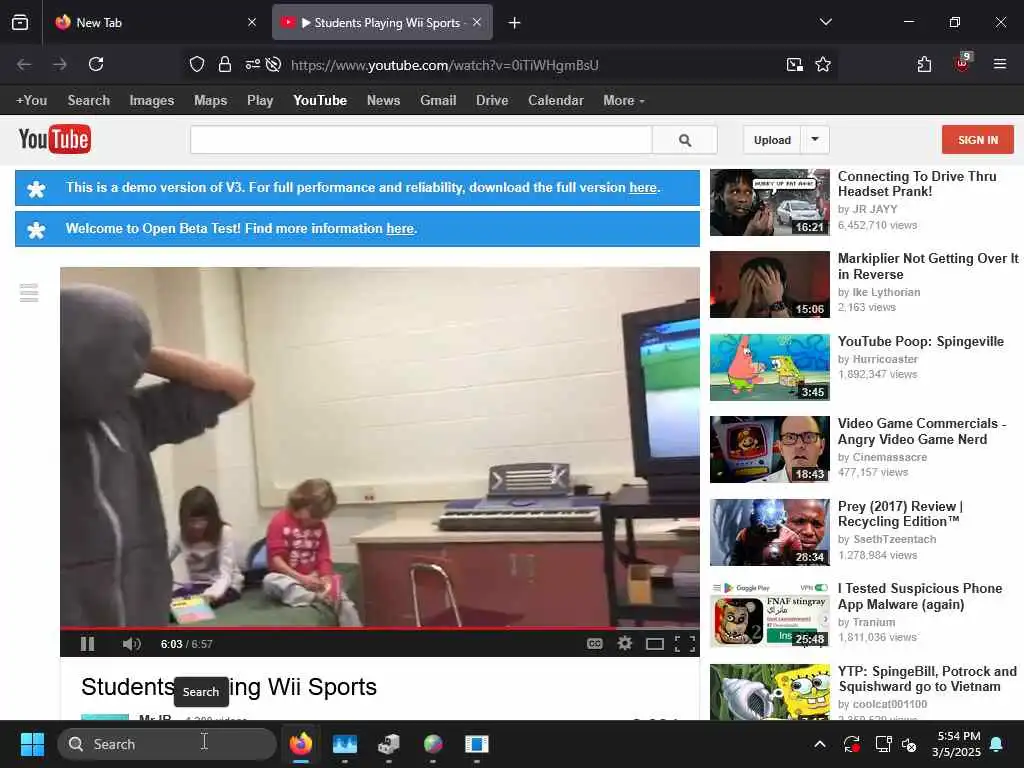Open YouTube Poop: Spingeville thumbnail
Image resolution: width=1024 pixels, height=768 pixels.
tap(770, 367)
